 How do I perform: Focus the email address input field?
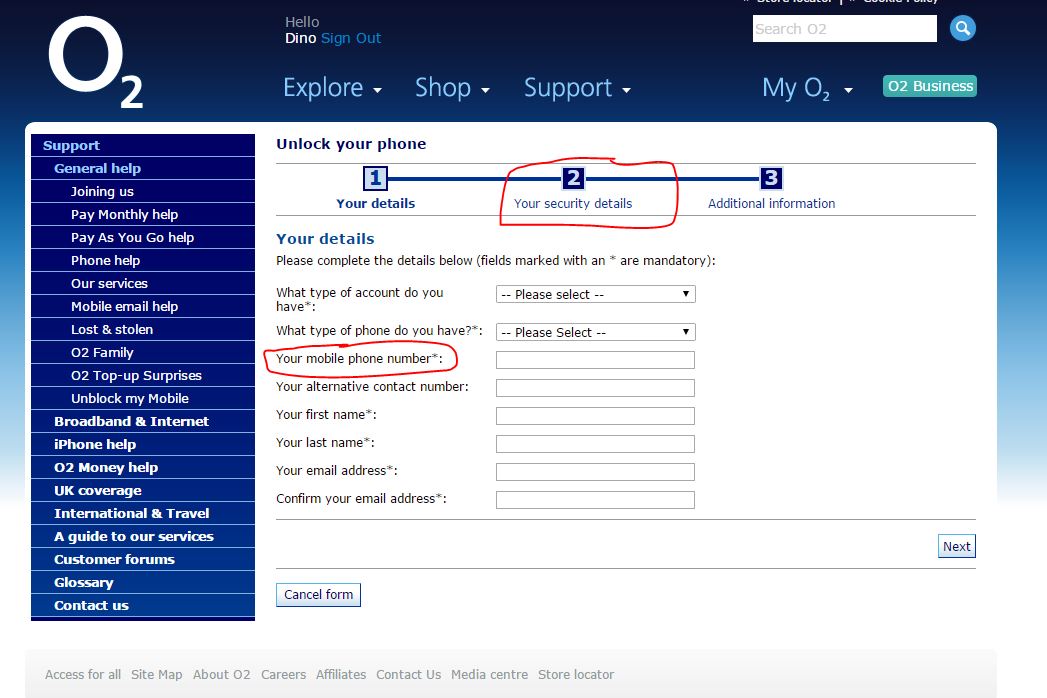(x=595, y=472)
